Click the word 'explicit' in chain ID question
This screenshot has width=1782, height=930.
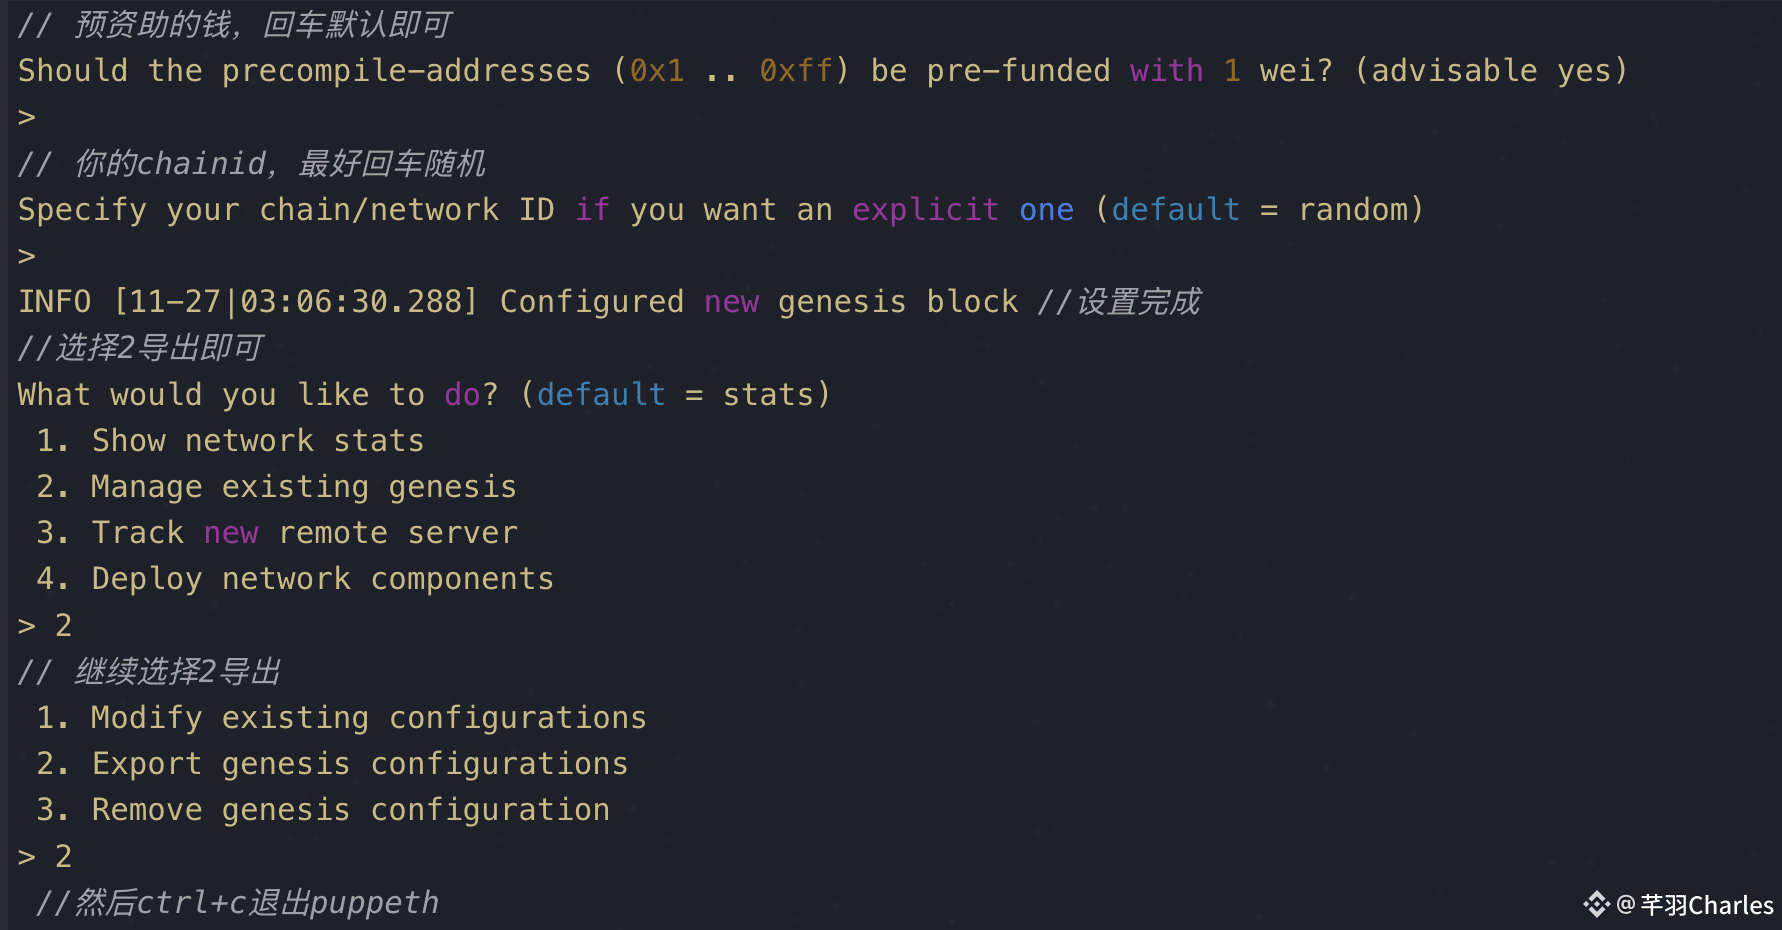point(925,210)
